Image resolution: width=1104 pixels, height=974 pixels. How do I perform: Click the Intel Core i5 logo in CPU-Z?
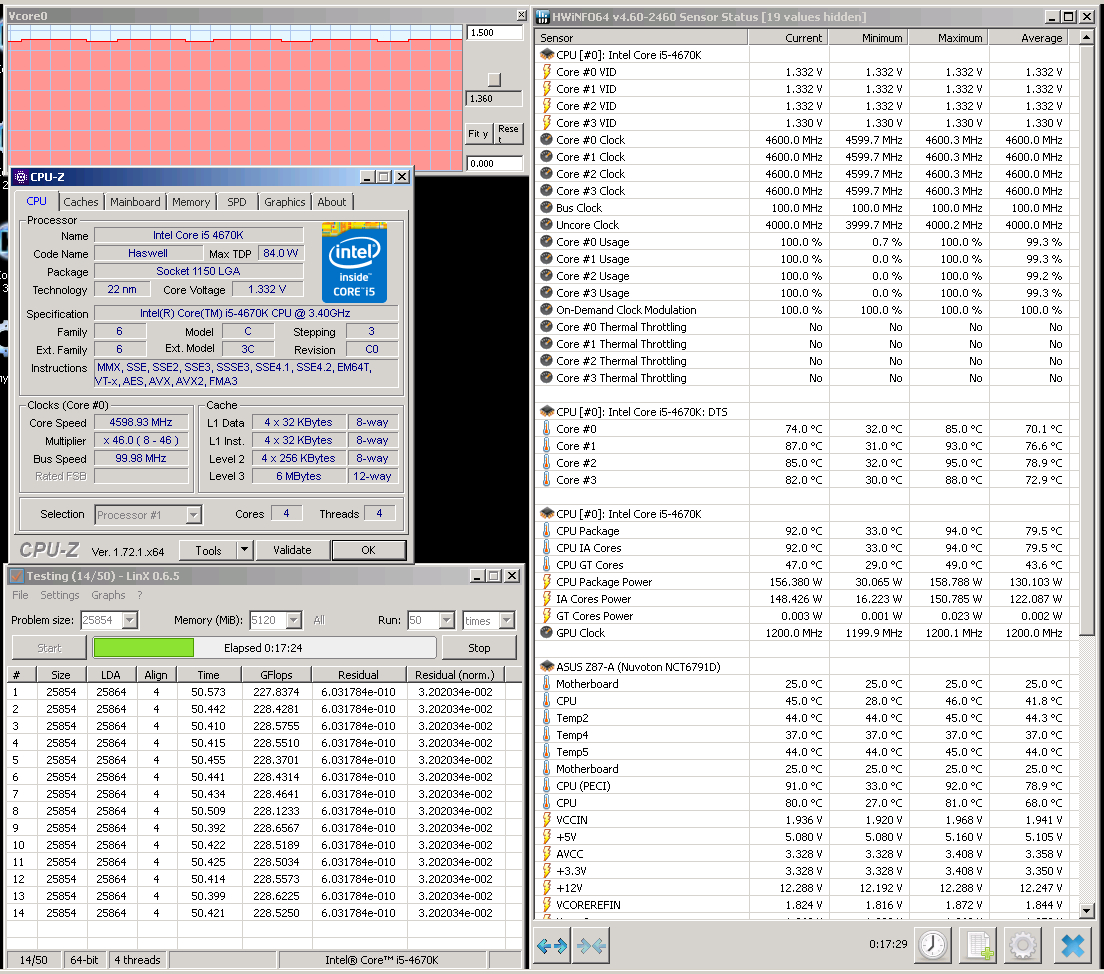pyautogui.click(x=354, y=263)
